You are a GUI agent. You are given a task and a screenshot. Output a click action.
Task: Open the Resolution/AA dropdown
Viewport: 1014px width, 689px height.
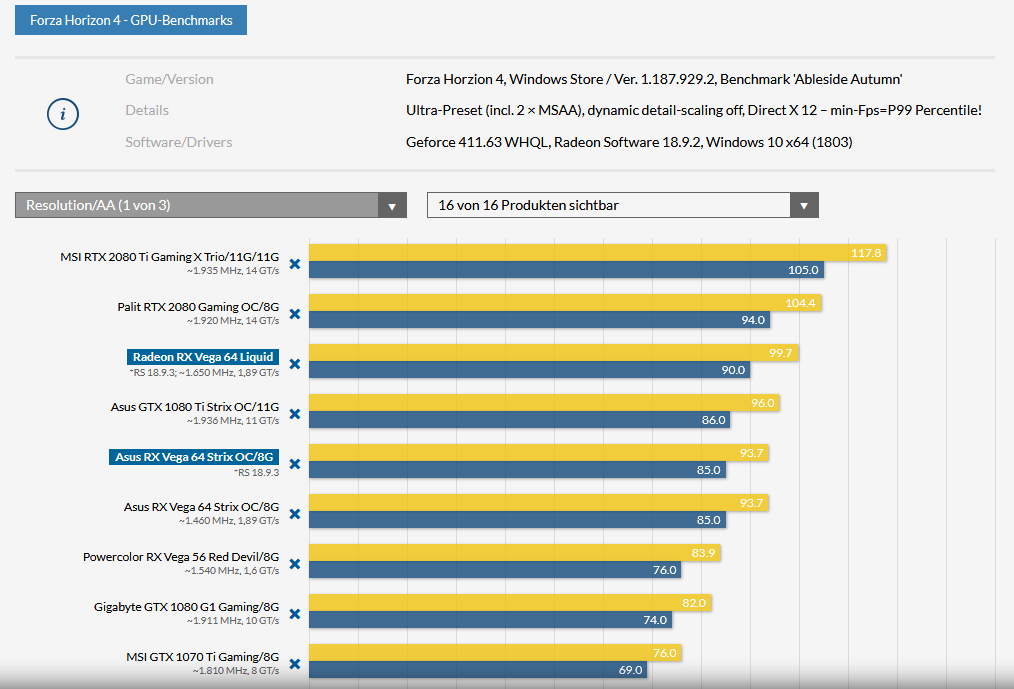[211, 205]
